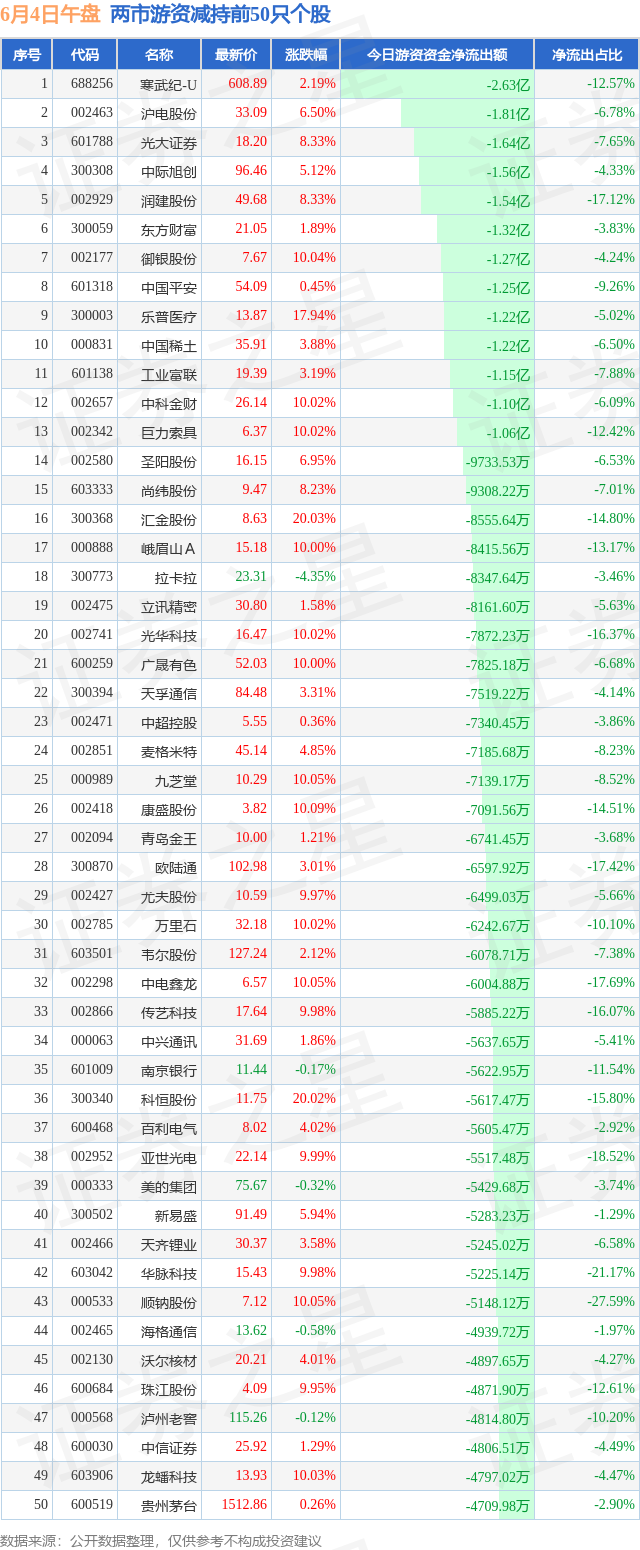
Task: Click outflow -9733.53万 for 圣阳股份
Action: 498,461
